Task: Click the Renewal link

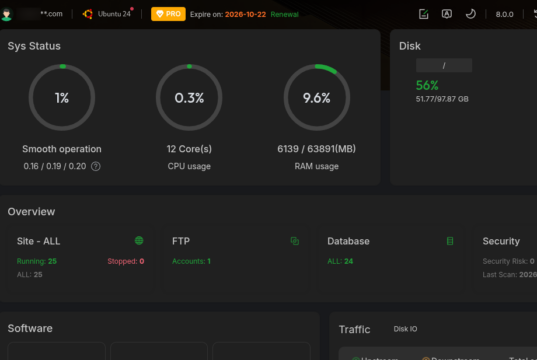Action: pyautogui.click(x=284, y=14)
